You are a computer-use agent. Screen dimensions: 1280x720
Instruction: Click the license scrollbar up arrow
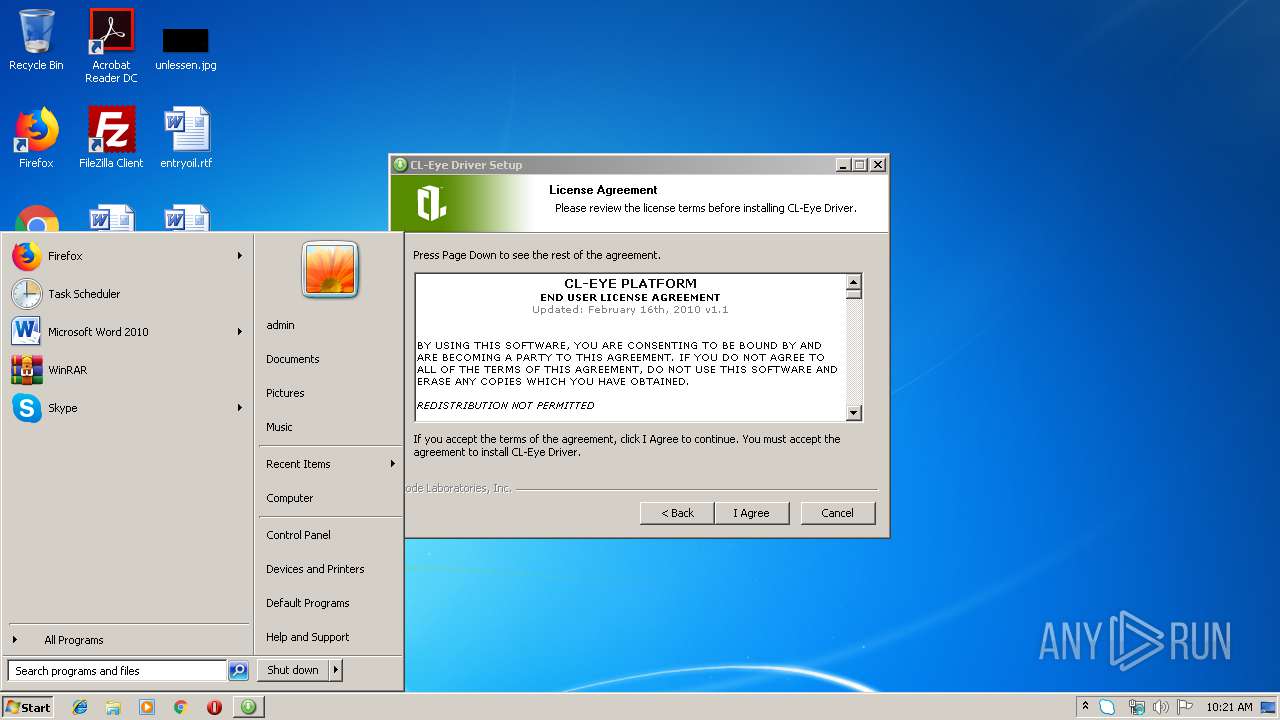pos(853,281)
